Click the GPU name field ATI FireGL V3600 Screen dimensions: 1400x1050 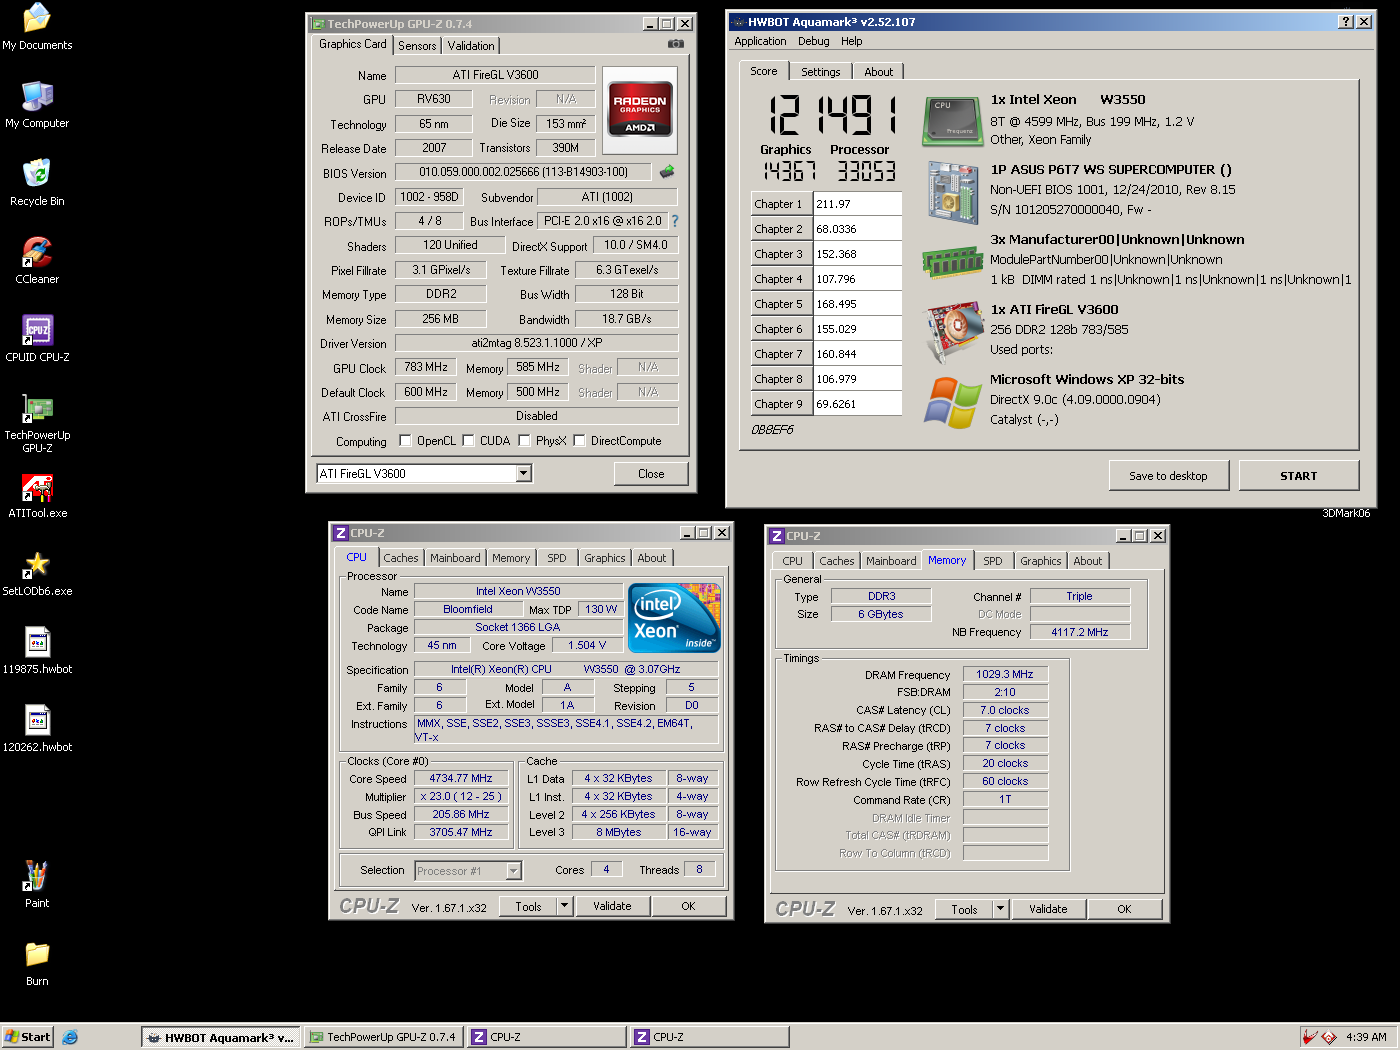click(495, 75)
